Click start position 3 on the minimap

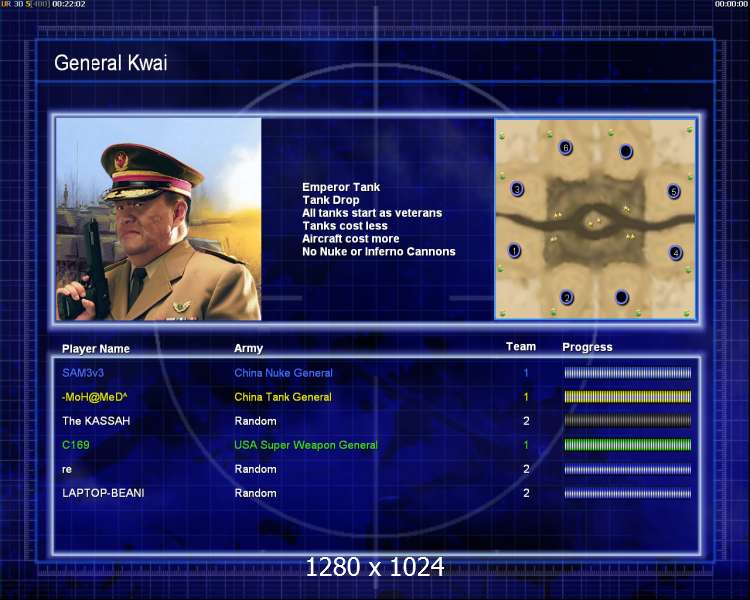[x=517, y=189]
